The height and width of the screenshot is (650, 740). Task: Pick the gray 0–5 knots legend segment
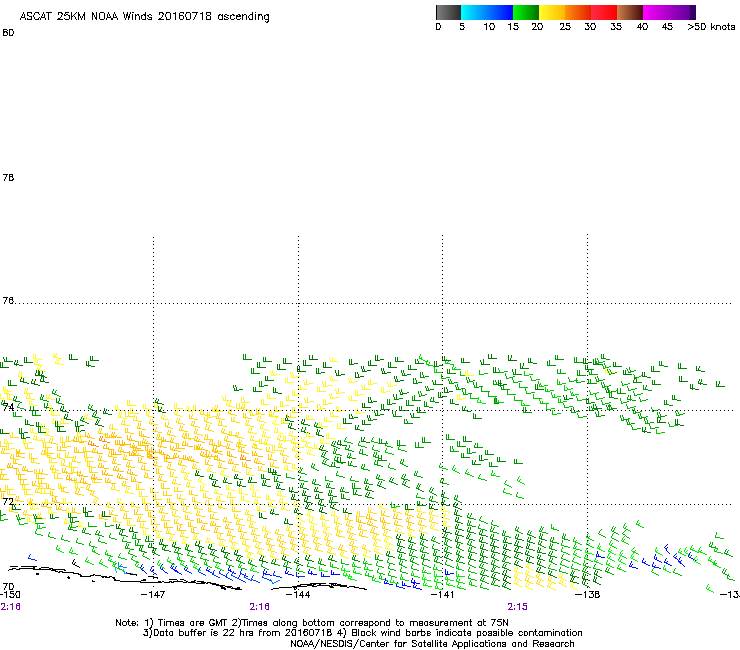click(x=448, y=12)
